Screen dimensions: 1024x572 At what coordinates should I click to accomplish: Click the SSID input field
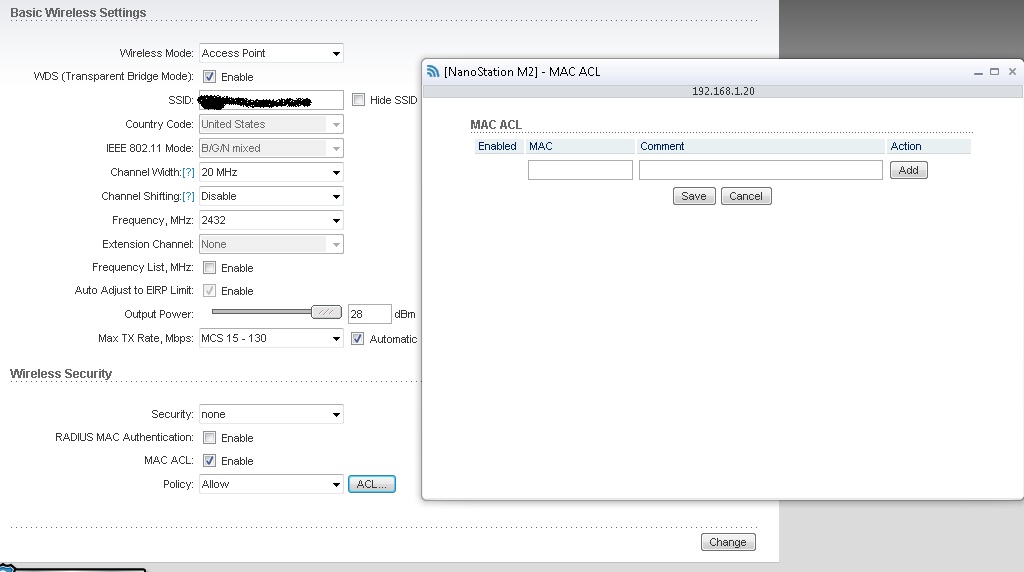271,100
